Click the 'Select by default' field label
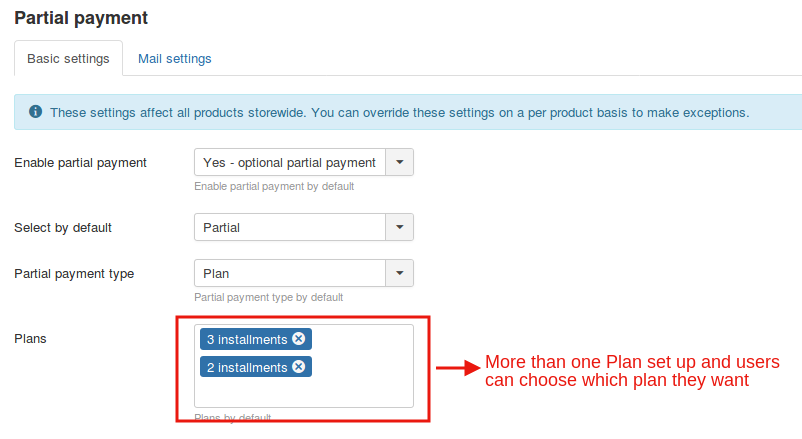 coord(63,227)
